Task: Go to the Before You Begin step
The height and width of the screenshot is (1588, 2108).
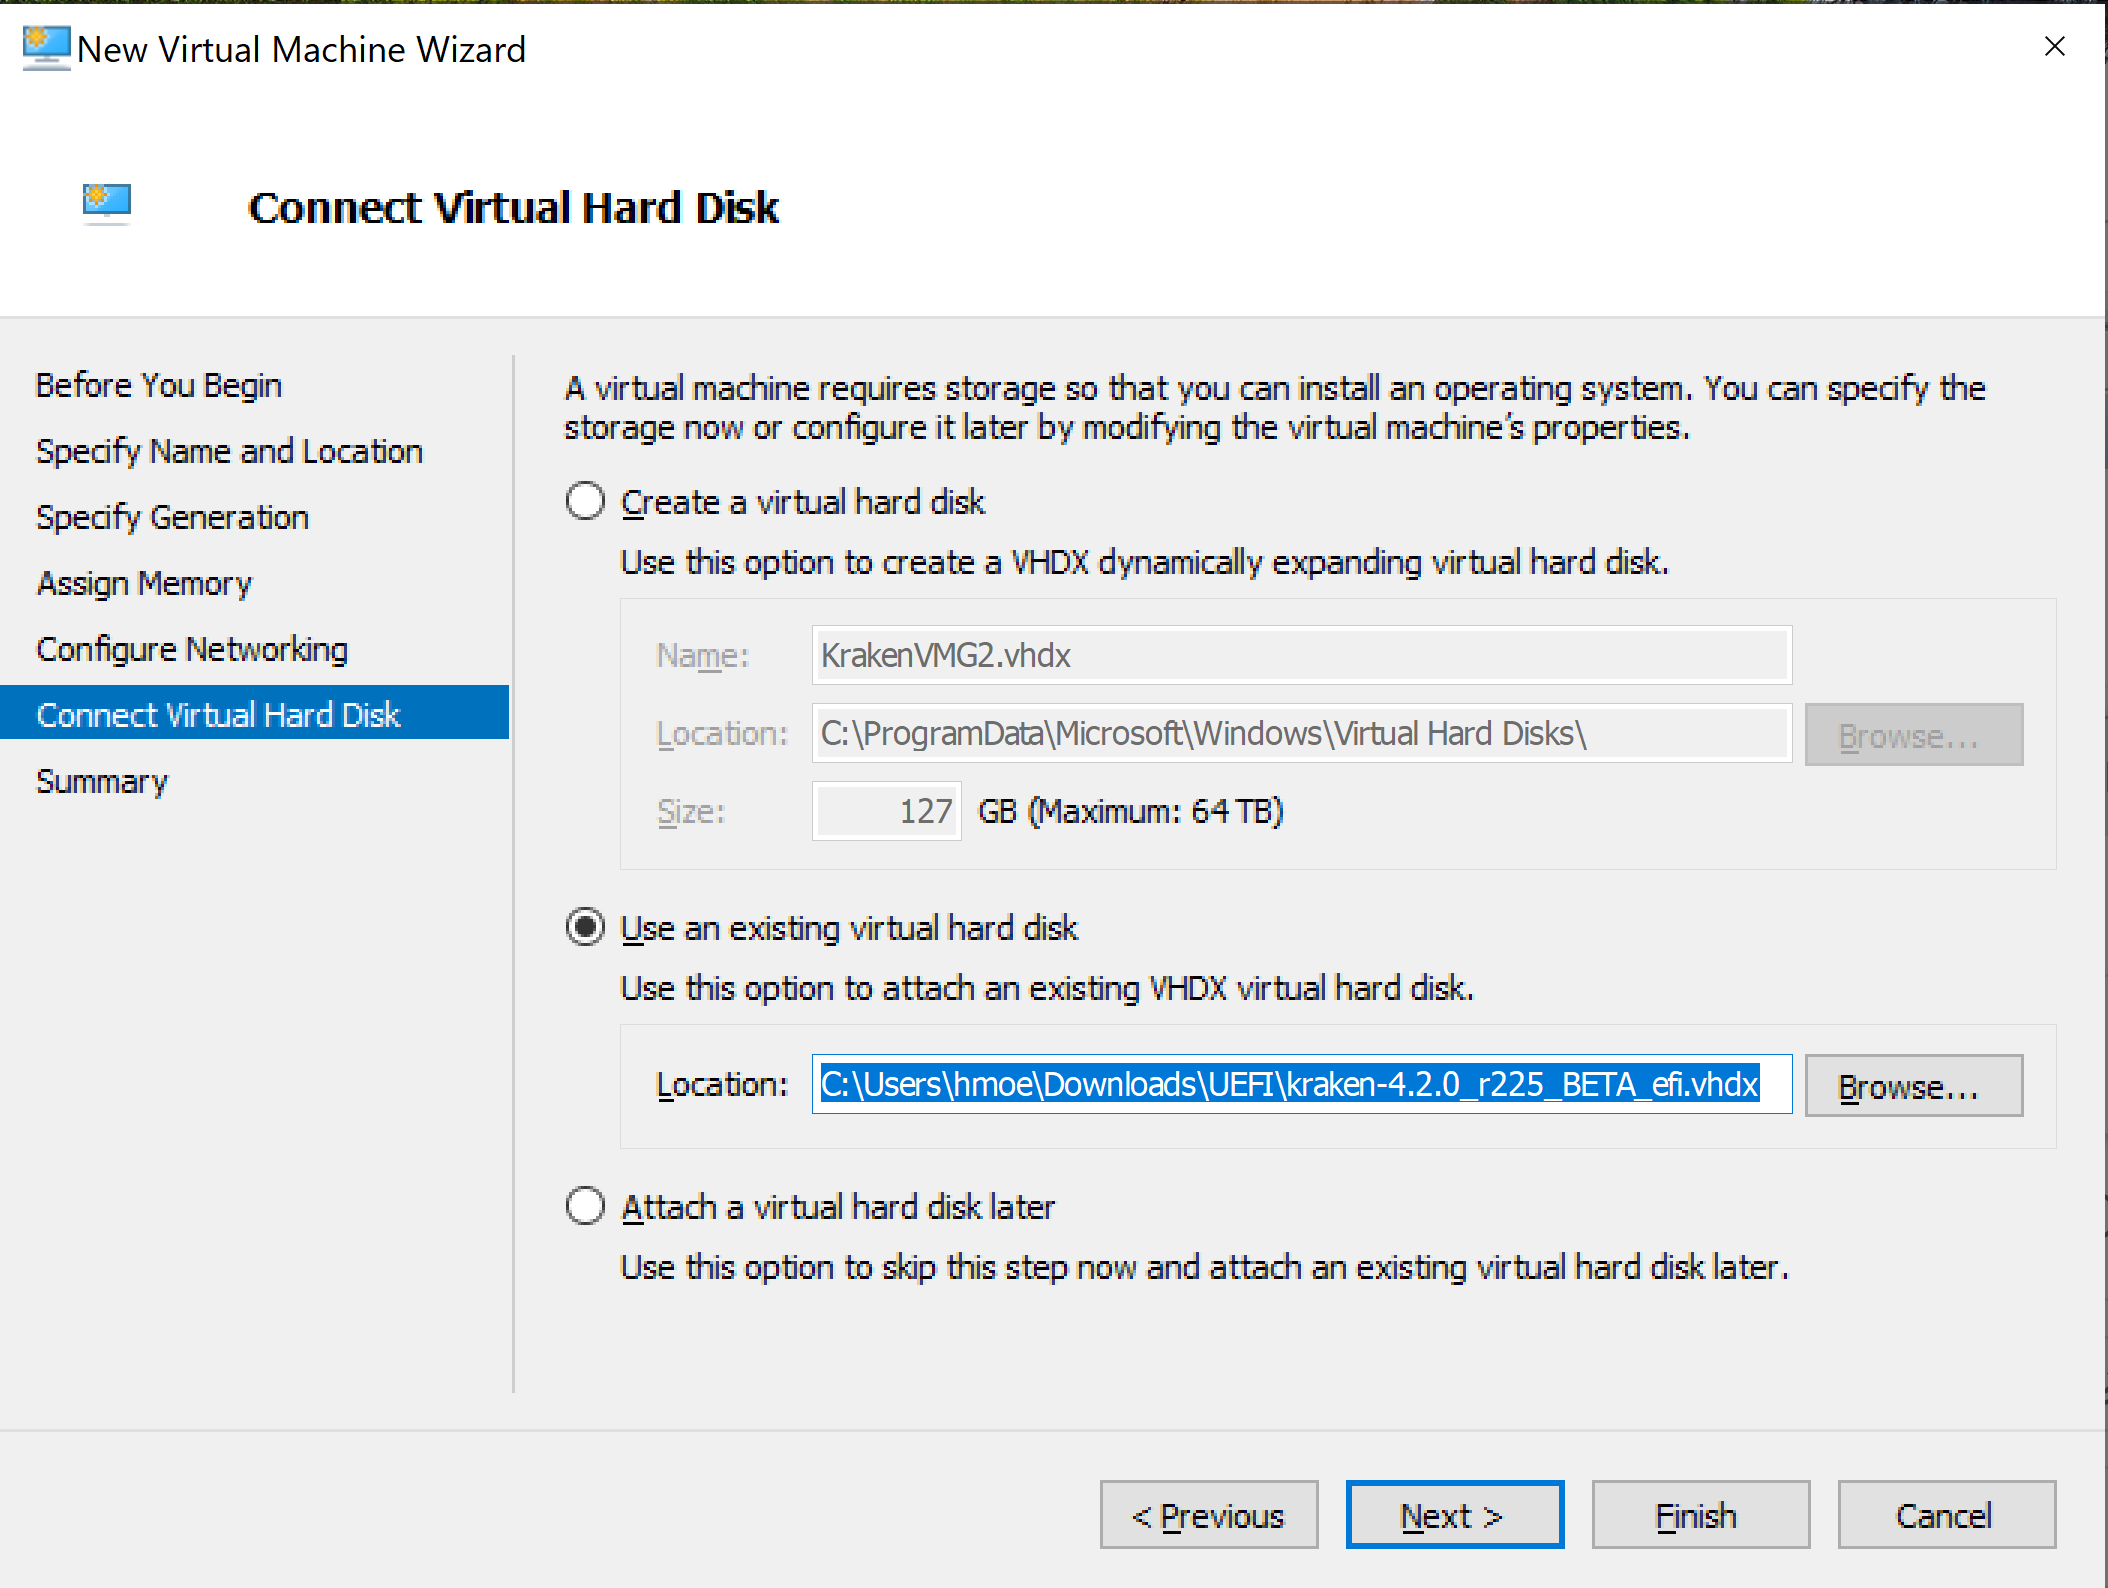Action: [x=158, y=385]
